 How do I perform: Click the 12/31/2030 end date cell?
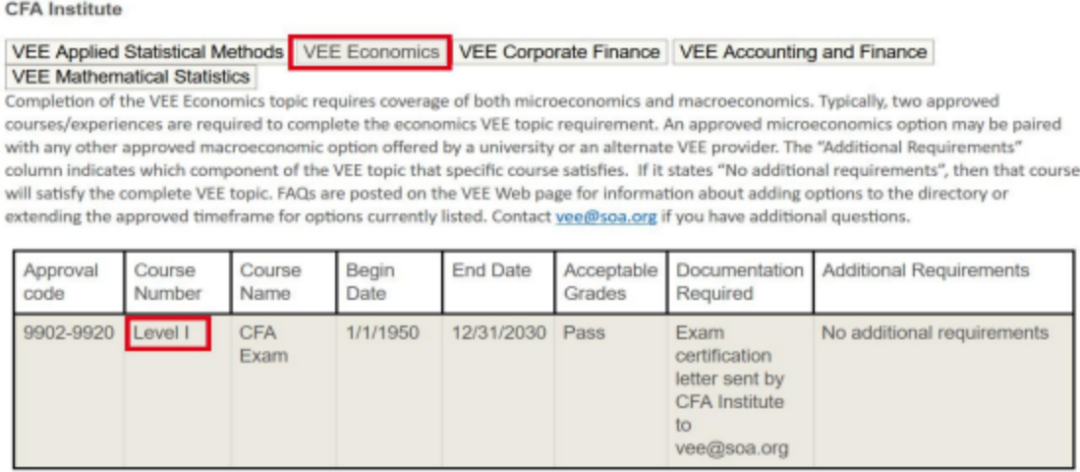pos(498,391)
